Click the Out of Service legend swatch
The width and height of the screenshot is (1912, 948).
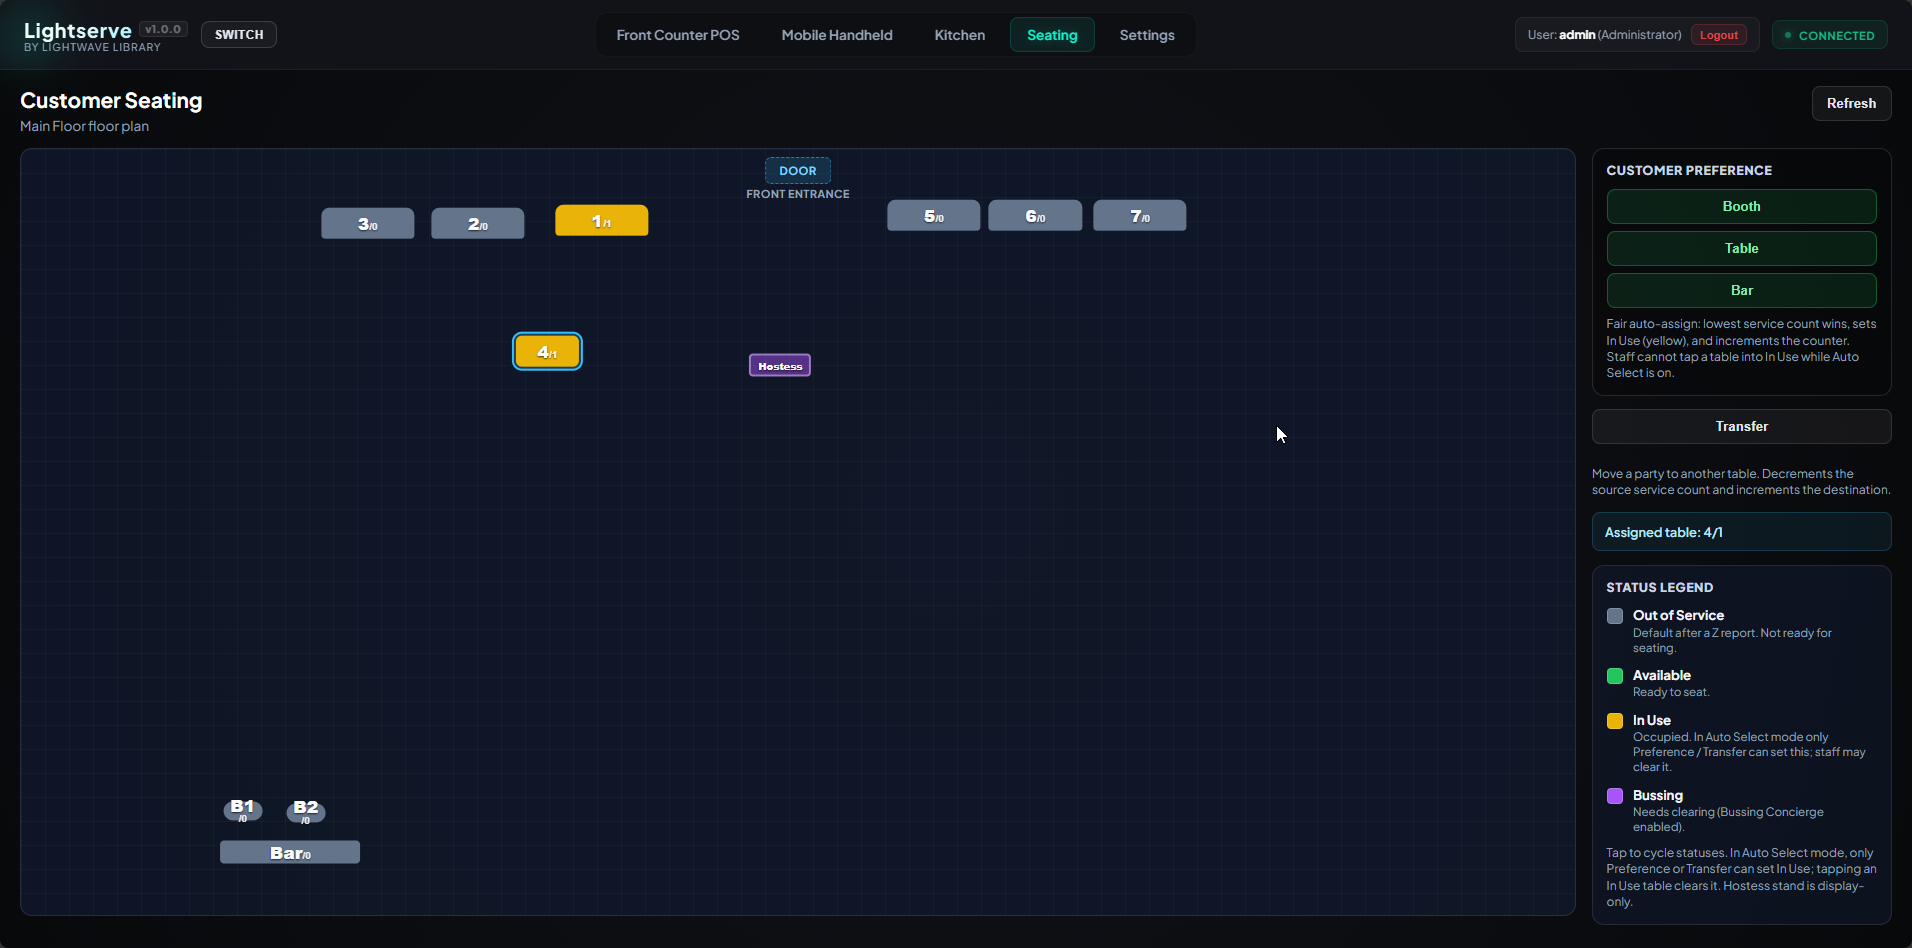[x=1615, y=616]
